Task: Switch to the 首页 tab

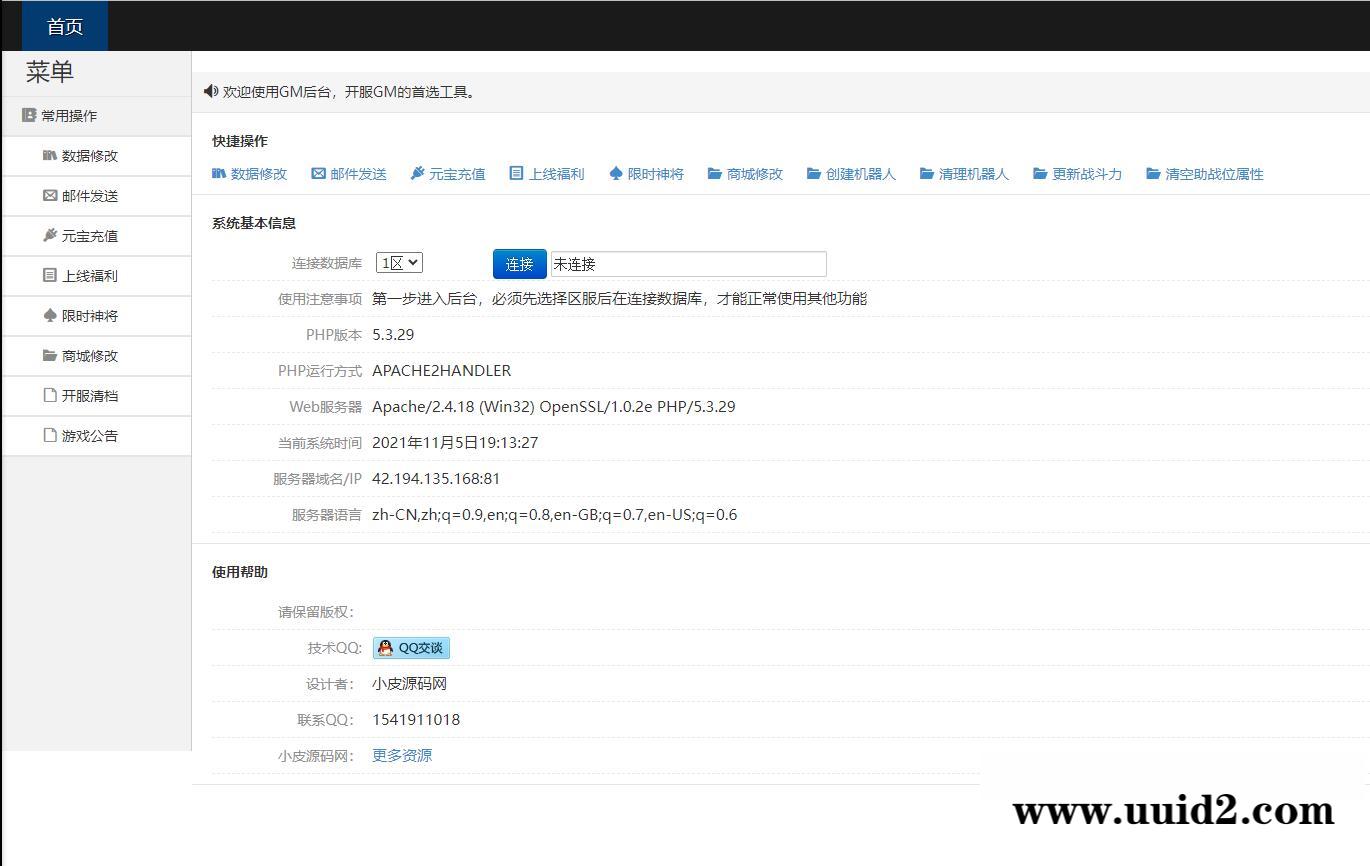Action: tap(63, 26)
